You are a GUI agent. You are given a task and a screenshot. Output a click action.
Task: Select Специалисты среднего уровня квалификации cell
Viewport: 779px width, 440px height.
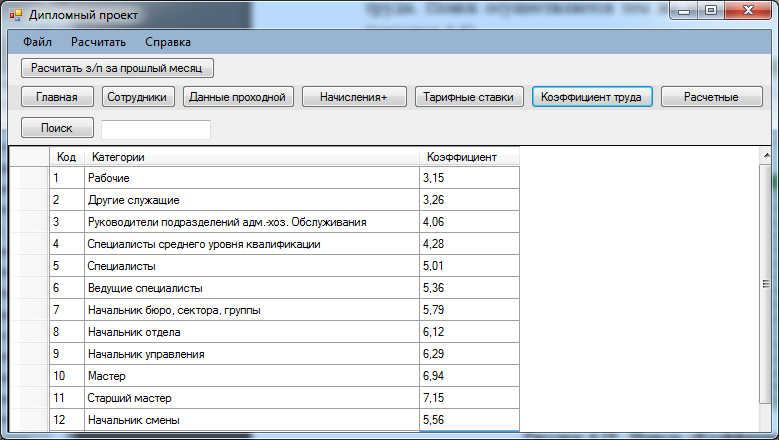point(252,244)
